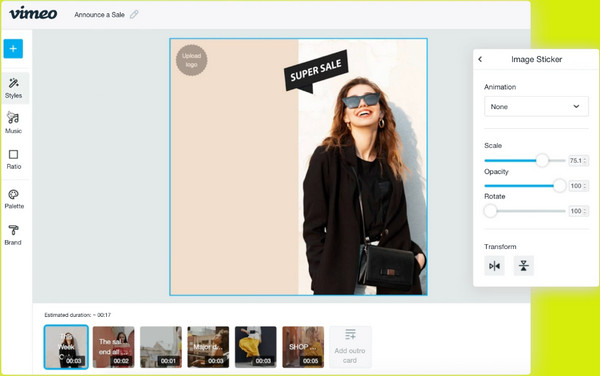The width and height of the screenshot is (600, 376).
Task: Select the 'Major d...' scene thumbnail
Action: [208, 347]
